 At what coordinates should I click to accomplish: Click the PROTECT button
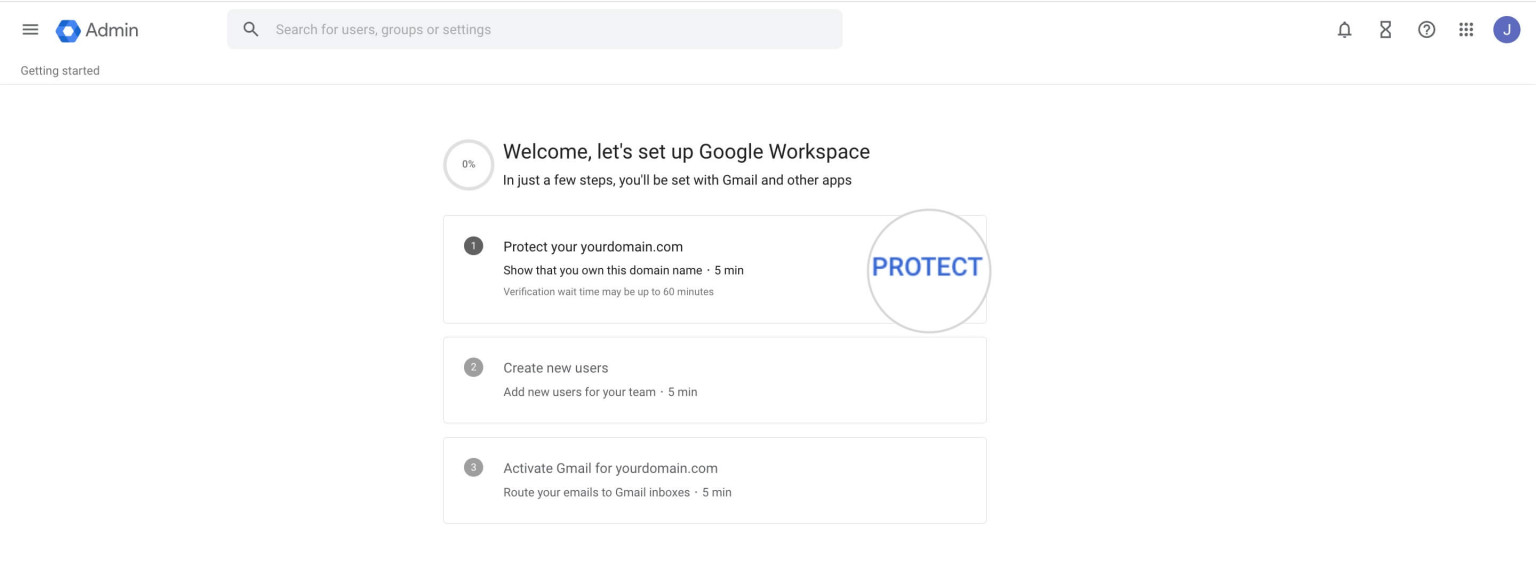927,267
